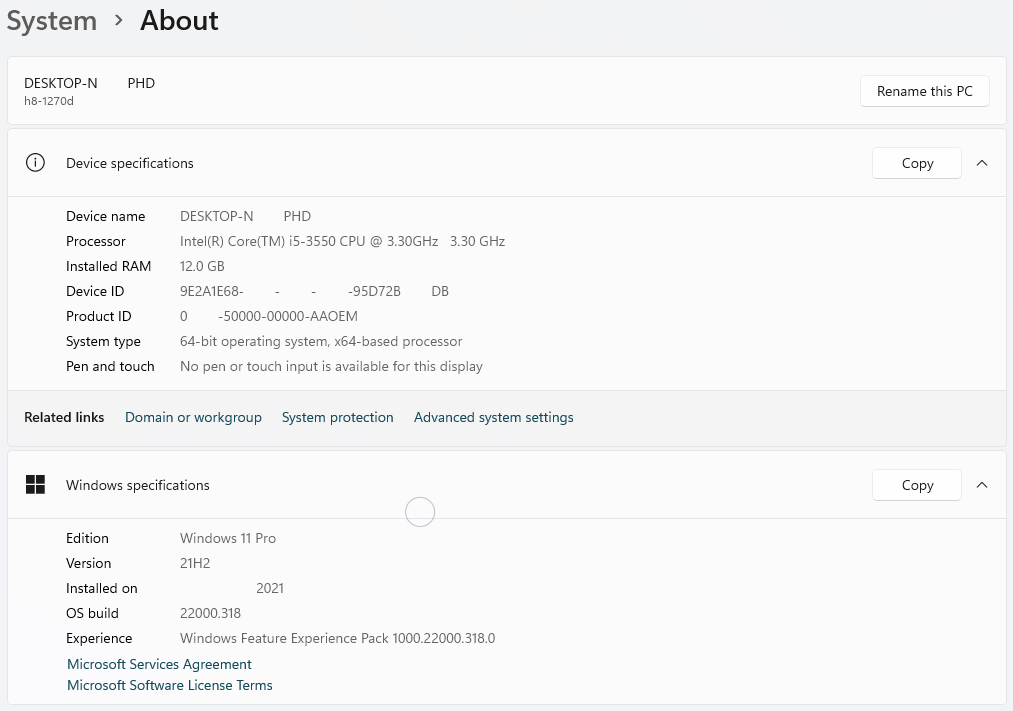Click the Device specifications heading text

click(130, 163)
